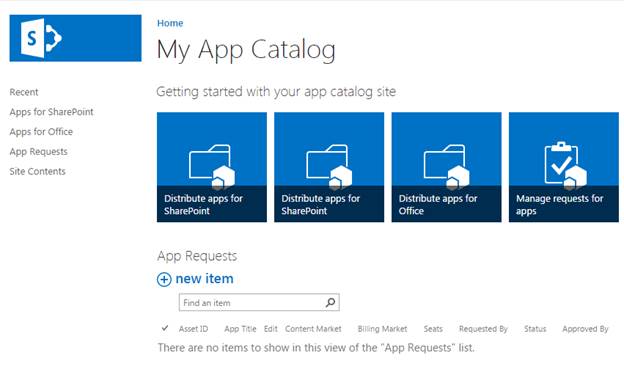
Task: Open Recent in the left navigation
Action: 24,92
